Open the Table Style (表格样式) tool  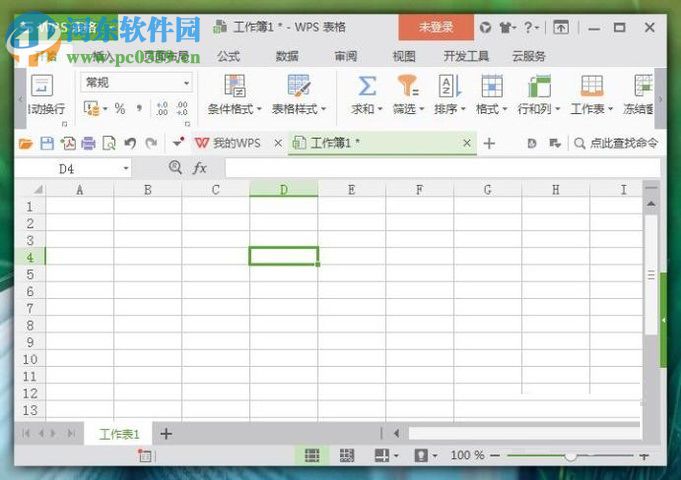(x=299, y=94)
